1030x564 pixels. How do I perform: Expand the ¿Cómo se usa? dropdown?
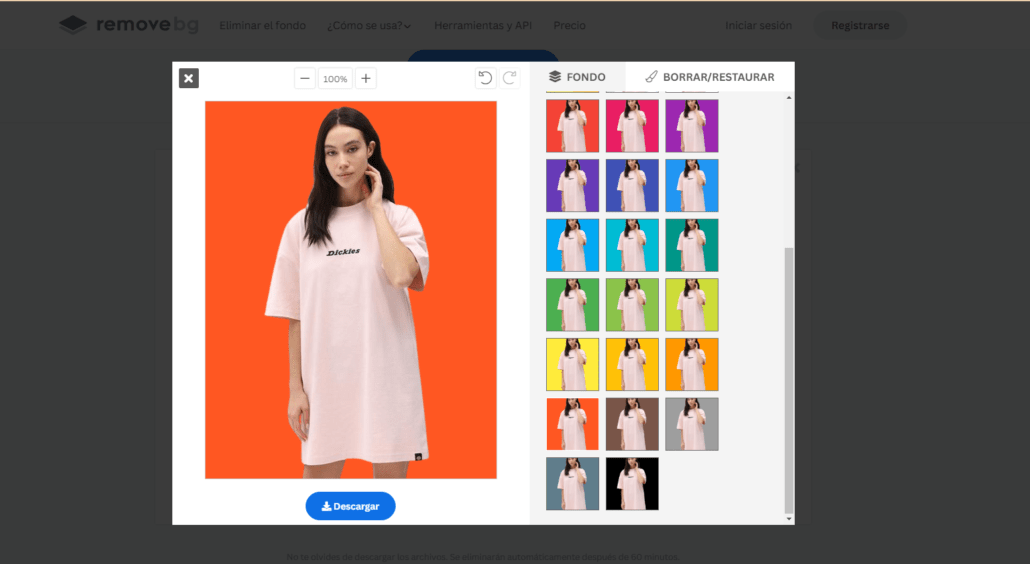[368, 26]
